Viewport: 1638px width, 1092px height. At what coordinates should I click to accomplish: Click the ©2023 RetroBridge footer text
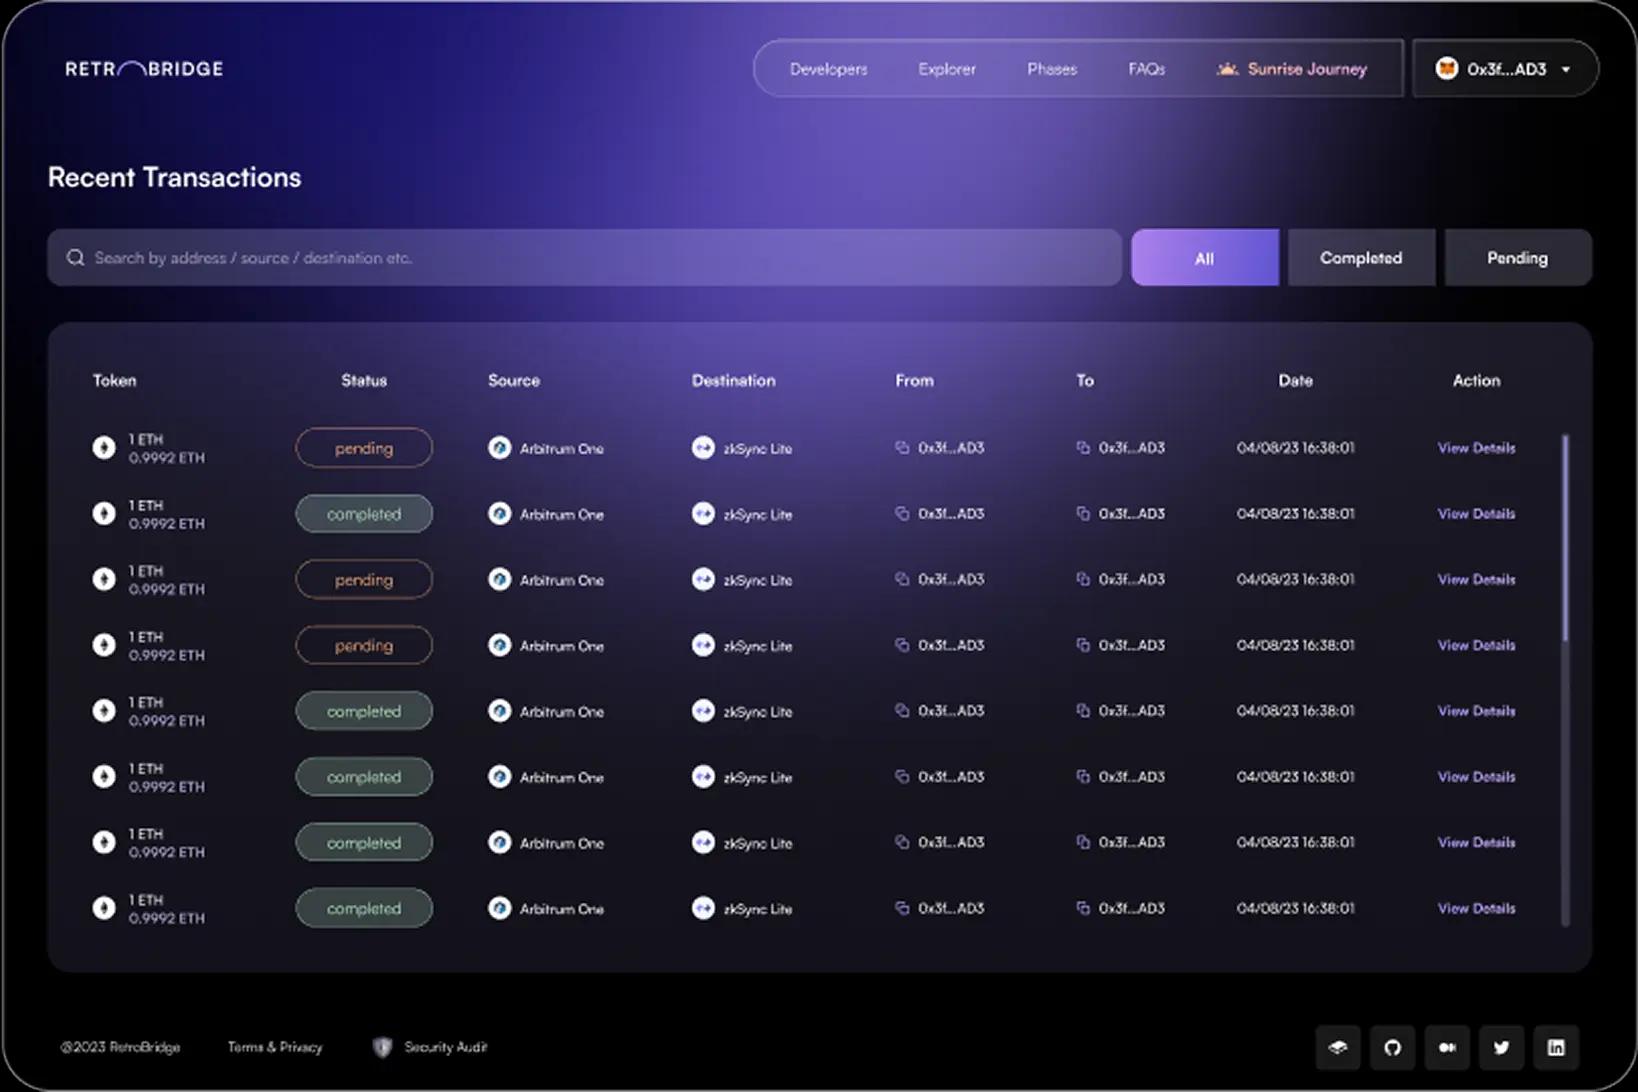(120, 1047)
